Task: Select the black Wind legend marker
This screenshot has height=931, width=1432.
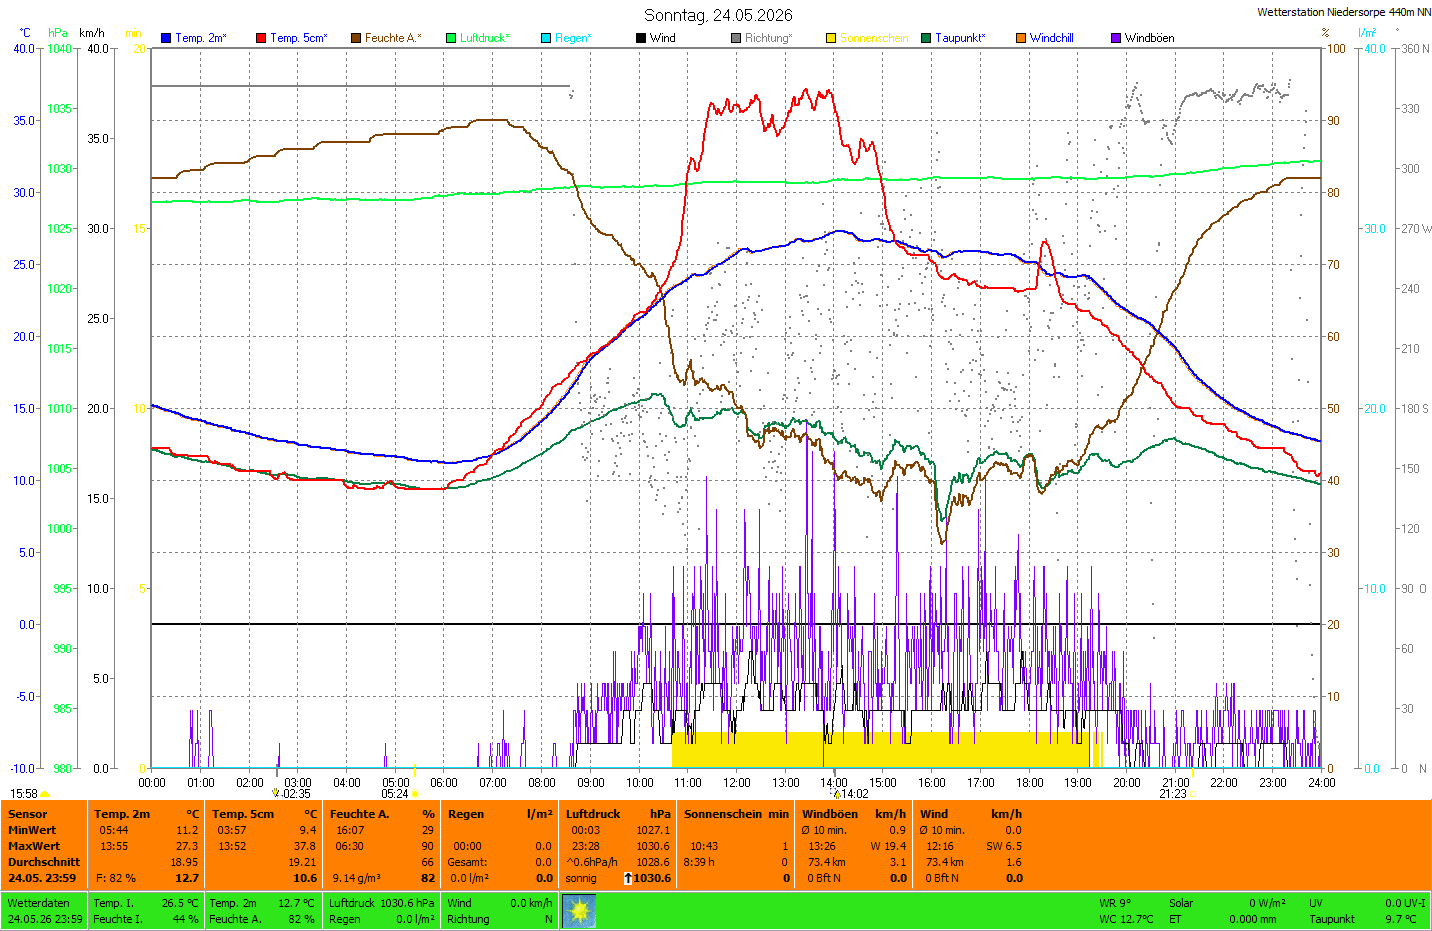Action: coord(641,38)
